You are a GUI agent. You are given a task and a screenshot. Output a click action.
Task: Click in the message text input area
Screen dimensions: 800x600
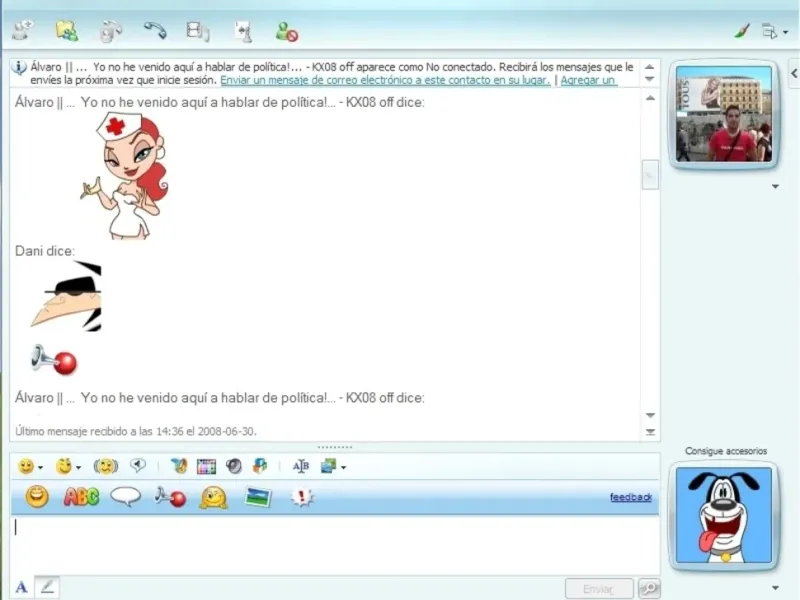335,544
